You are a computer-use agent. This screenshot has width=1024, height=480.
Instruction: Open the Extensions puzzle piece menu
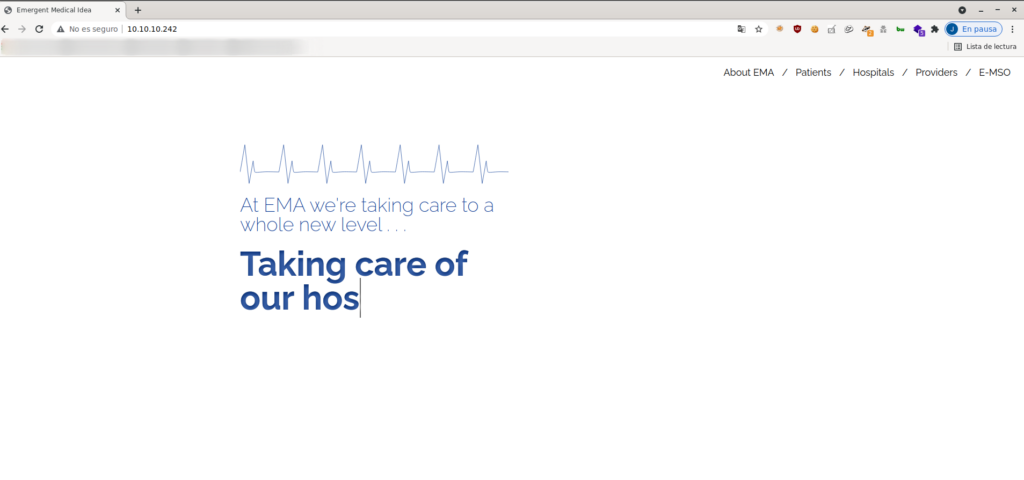[x=935, y=29]
